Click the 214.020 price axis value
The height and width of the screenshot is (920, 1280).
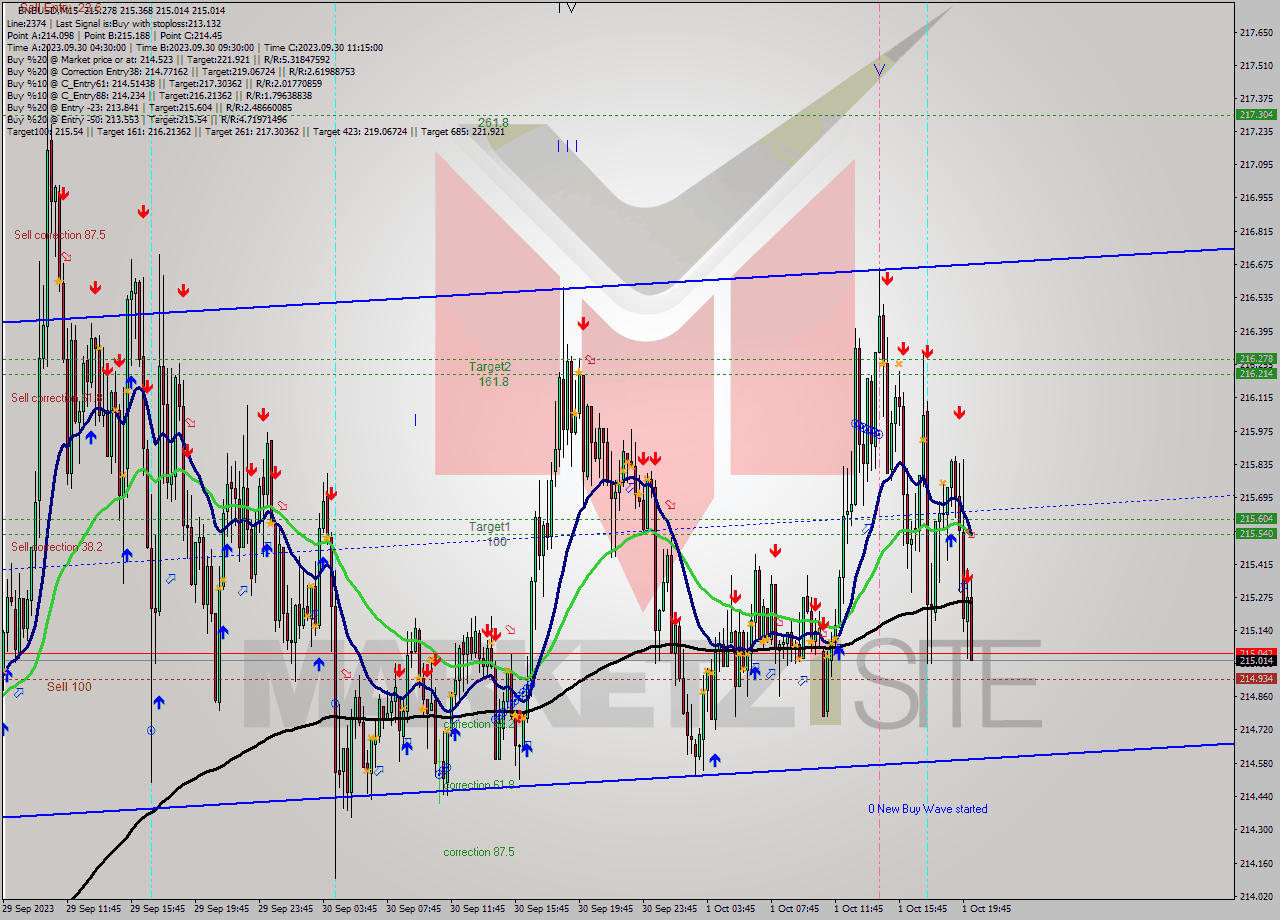1256,896
